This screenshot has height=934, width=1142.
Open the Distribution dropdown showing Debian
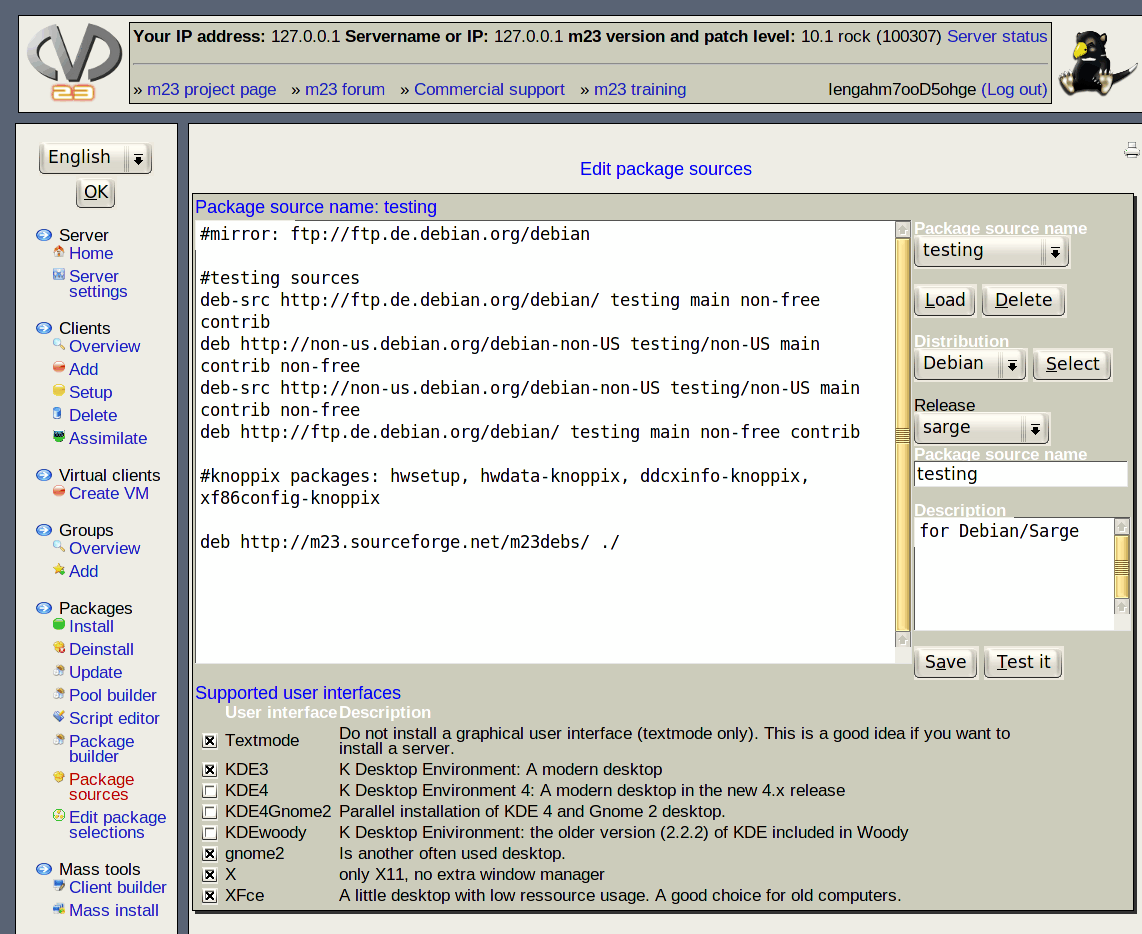click(969, 364)
